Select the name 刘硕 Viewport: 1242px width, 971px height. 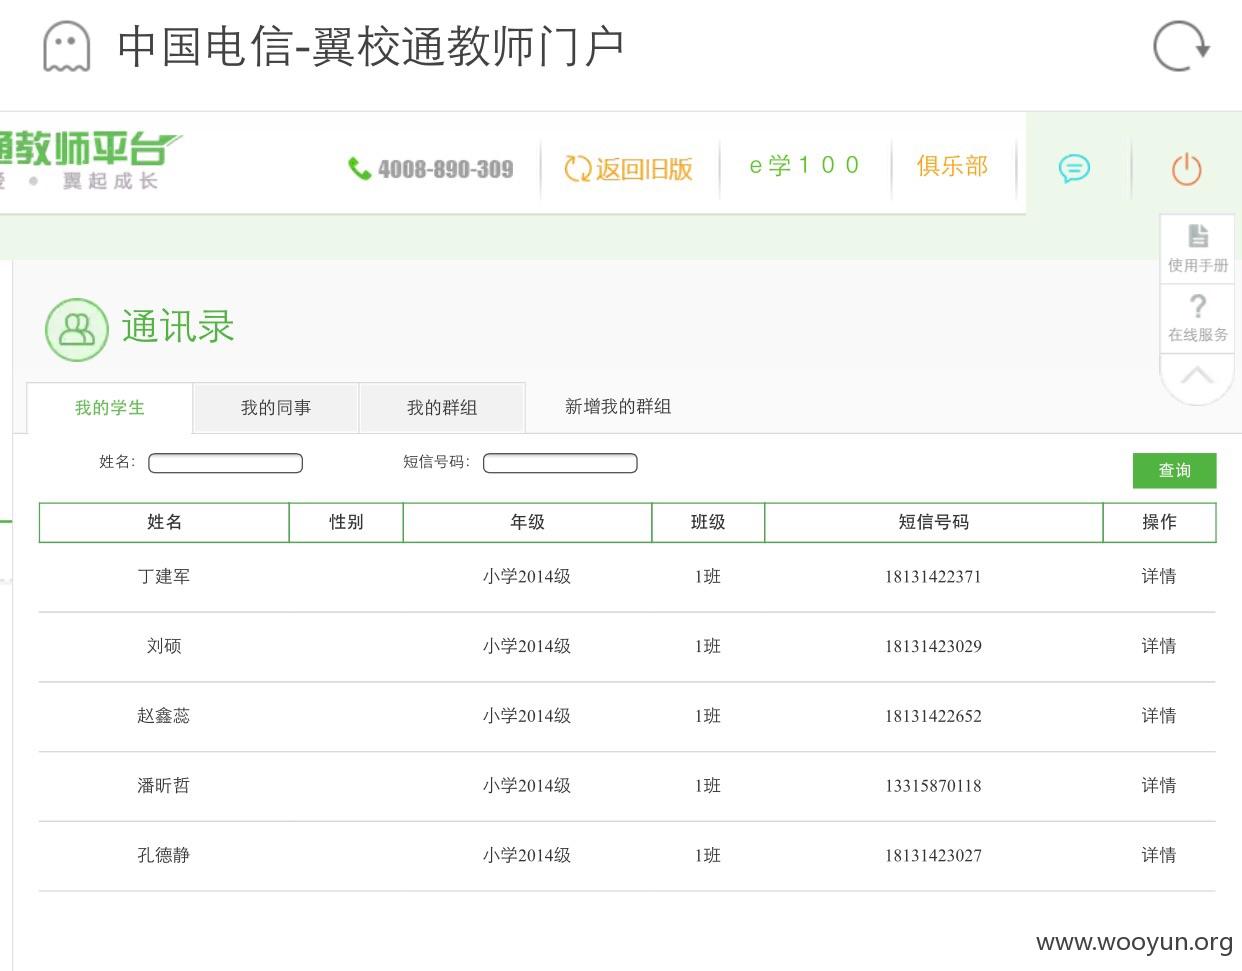[x=164, y=647]
